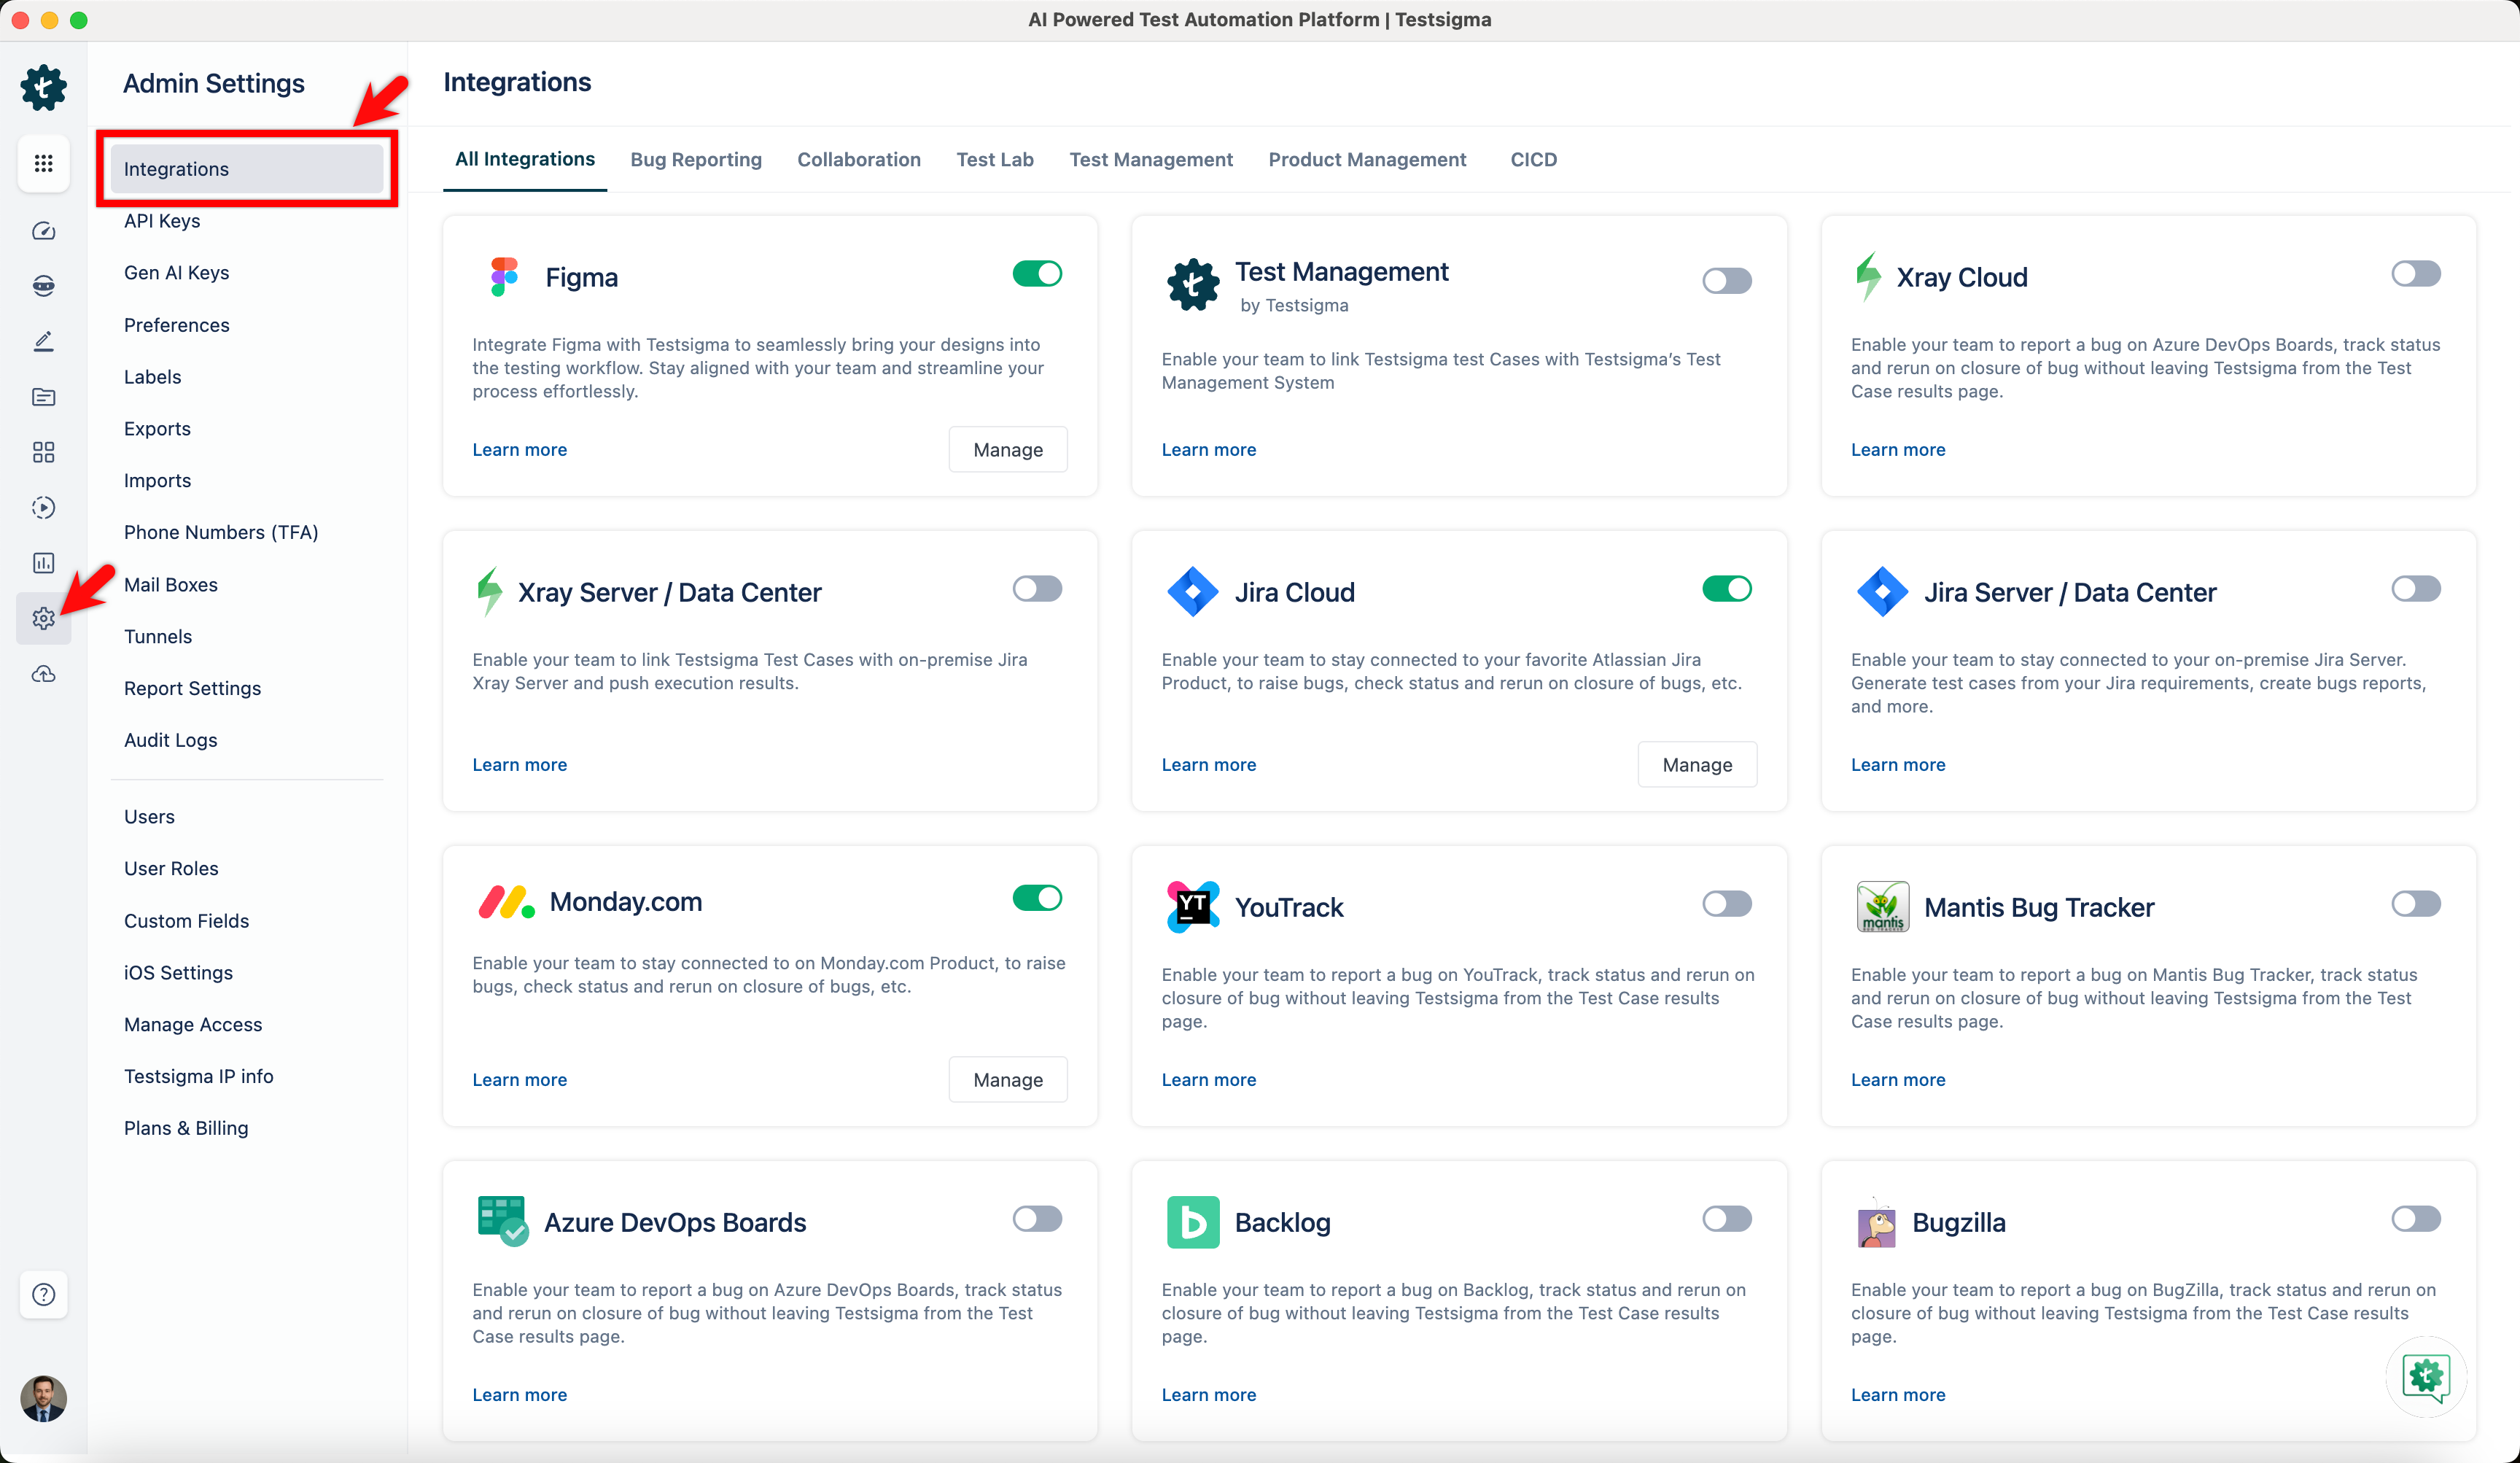Viewport: 2520px width, 1463px height.
Task: Open the dashboard speedometer icon in sidebar
Action: click(x=43, y=230)
